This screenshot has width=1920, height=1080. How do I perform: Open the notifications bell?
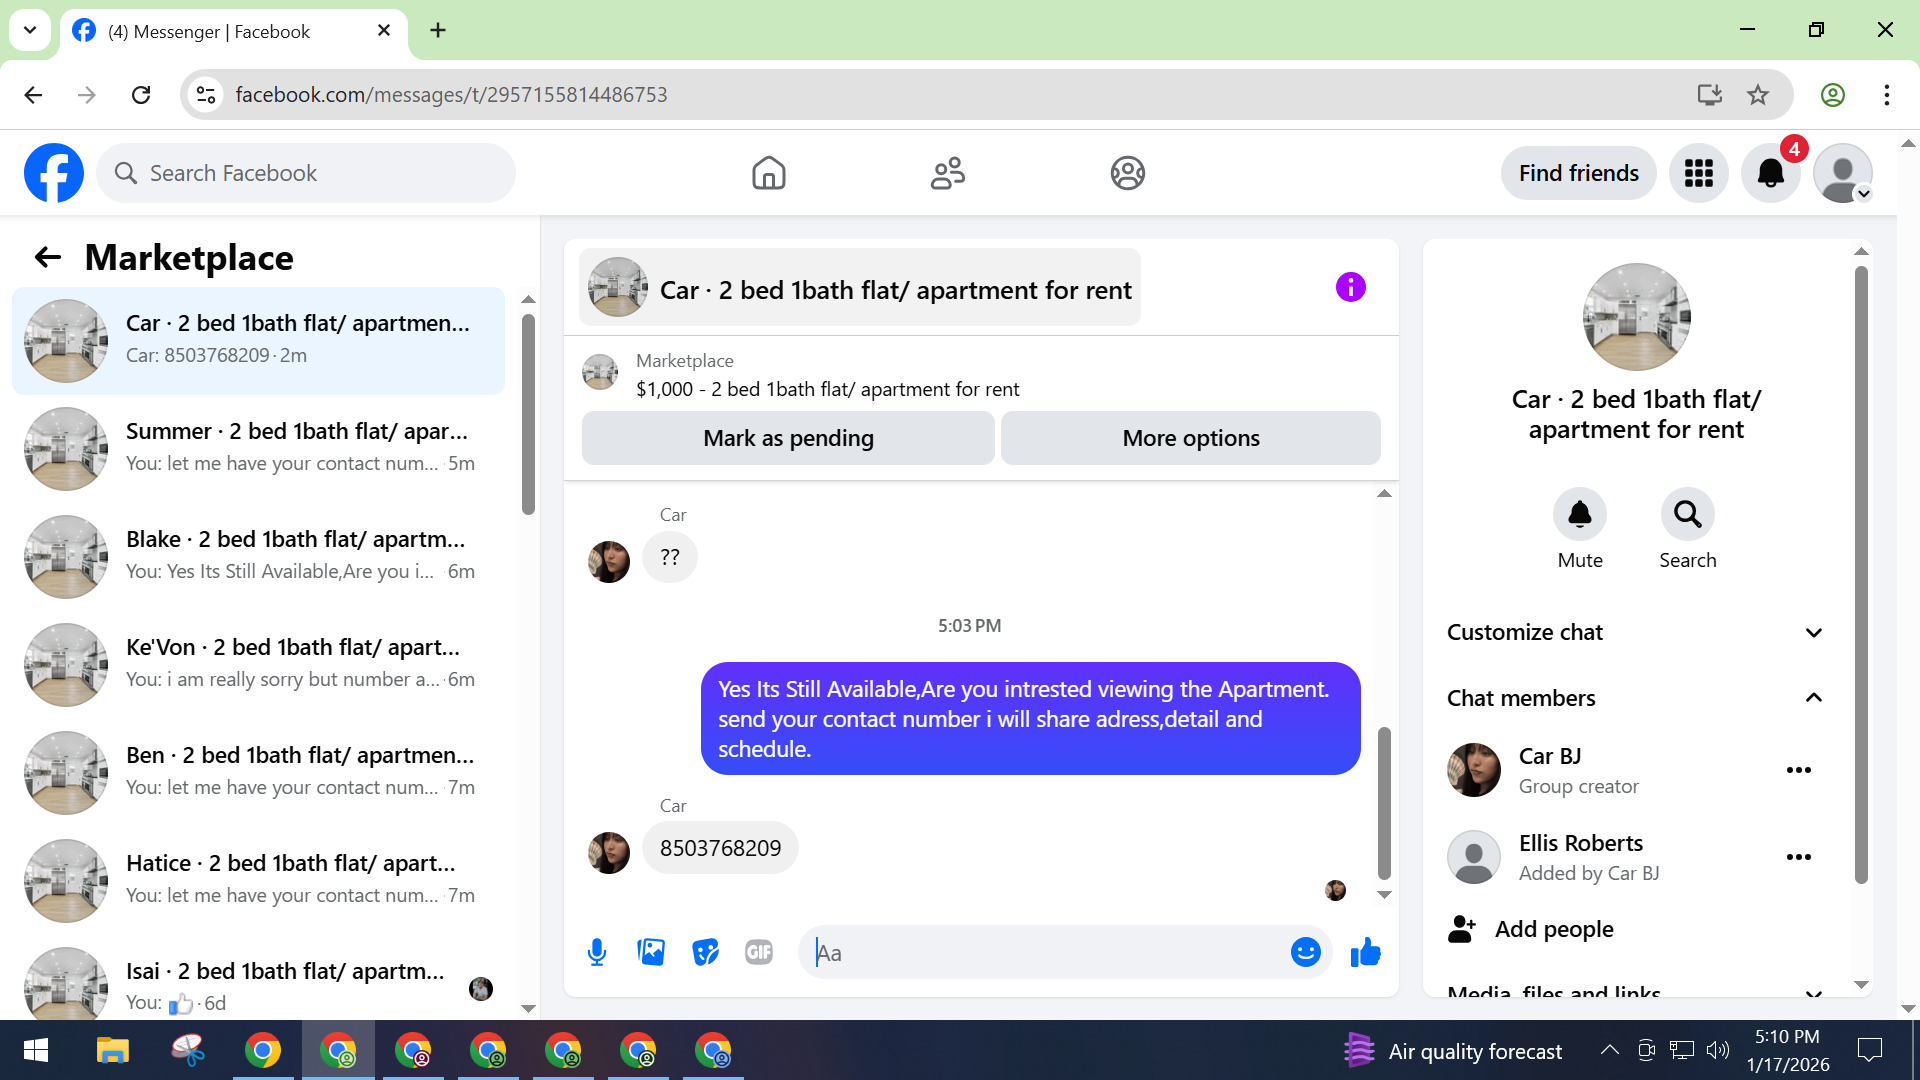[x=1770, y=173]
